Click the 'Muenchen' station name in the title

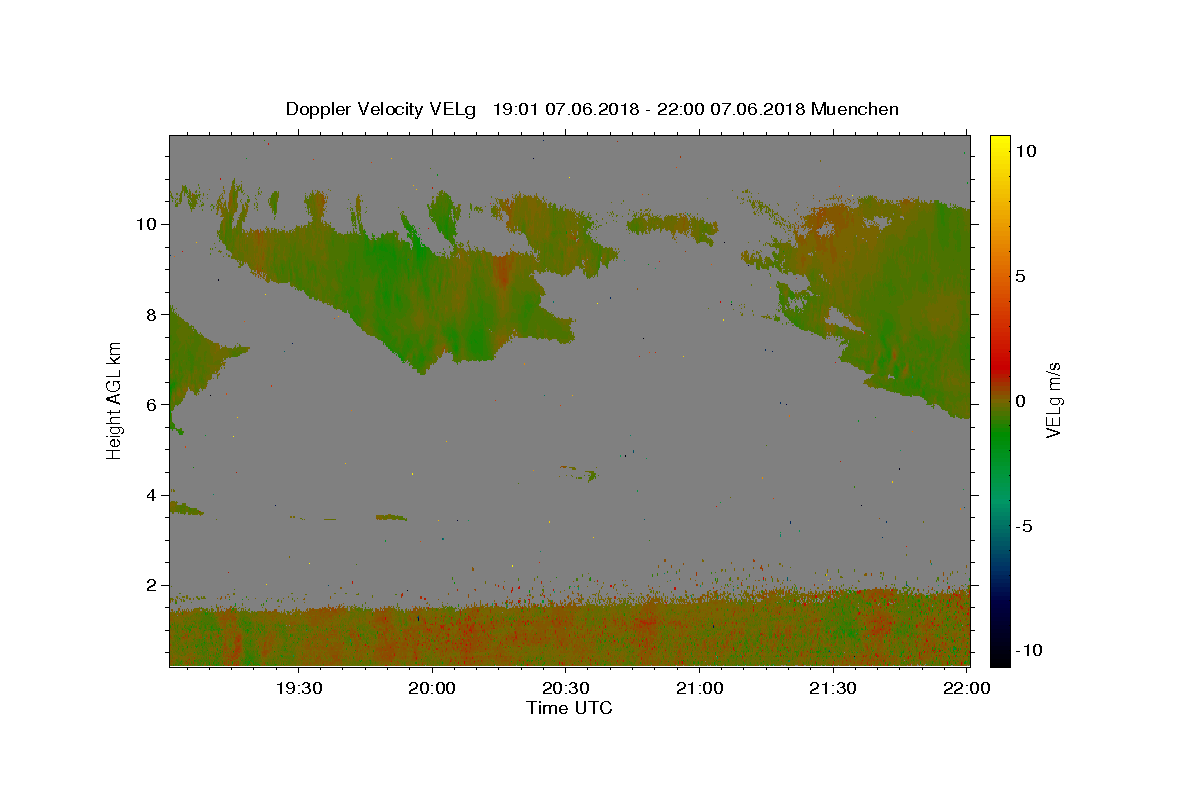coord(855,109)
